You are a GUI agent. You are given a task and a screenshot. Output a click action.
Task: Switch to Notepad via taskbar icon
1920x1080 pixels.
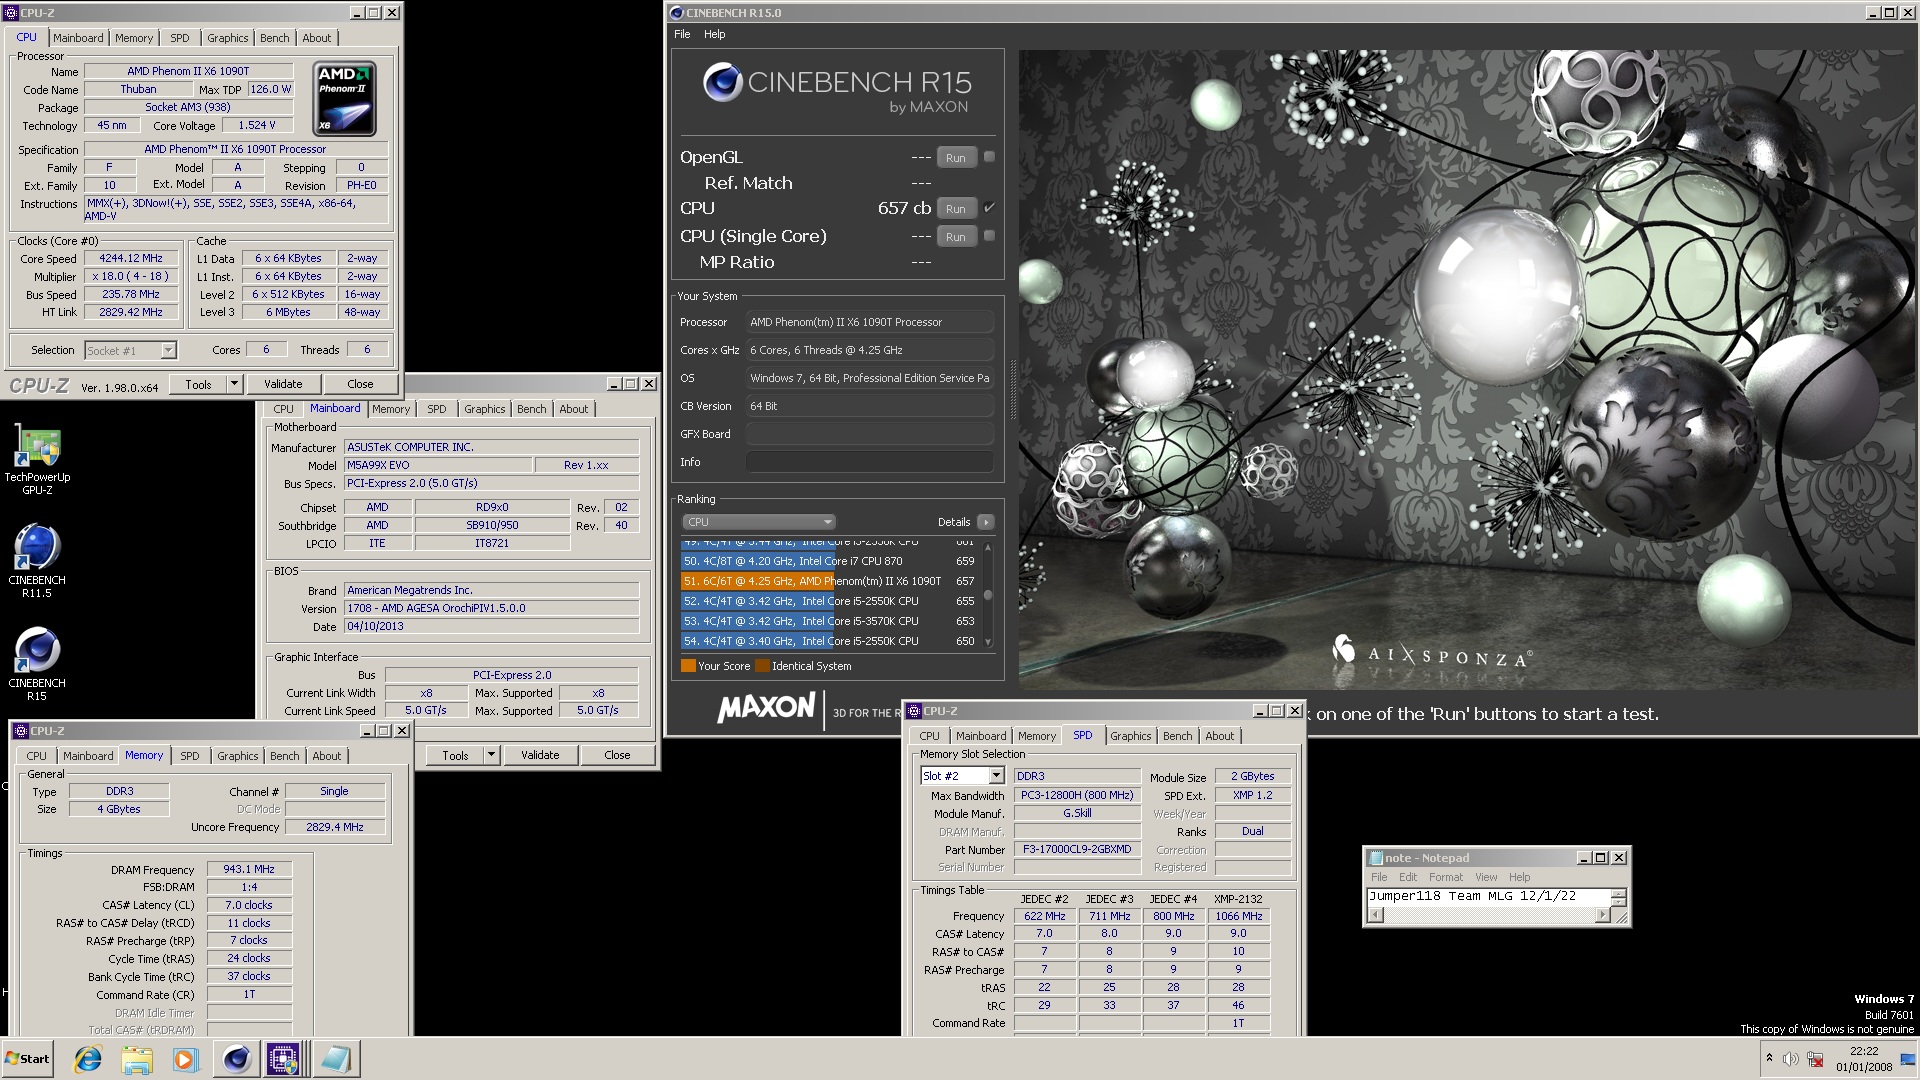[x=335, y=1059]
